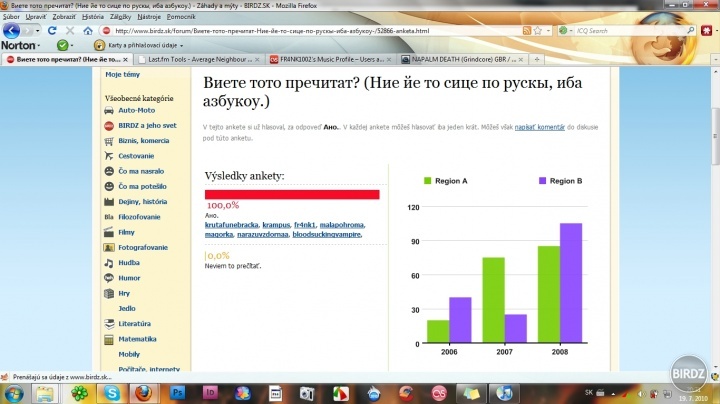Click the Biznis, komercia cart icon
This screenshot has height=404, width=720.
[x=109, y=141]
